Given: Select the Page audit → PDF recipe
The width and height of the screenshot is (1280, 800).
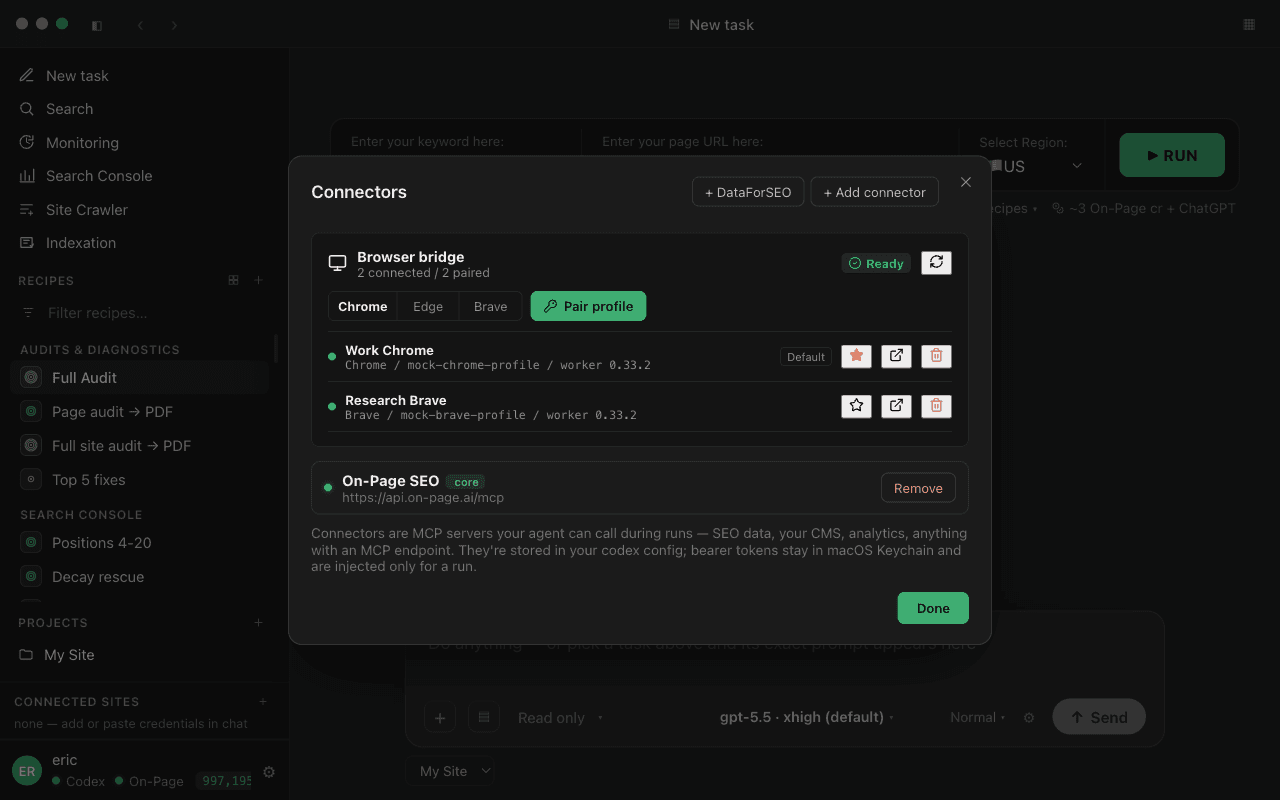Looking at the screenshot, I should [x=140, y=412].
